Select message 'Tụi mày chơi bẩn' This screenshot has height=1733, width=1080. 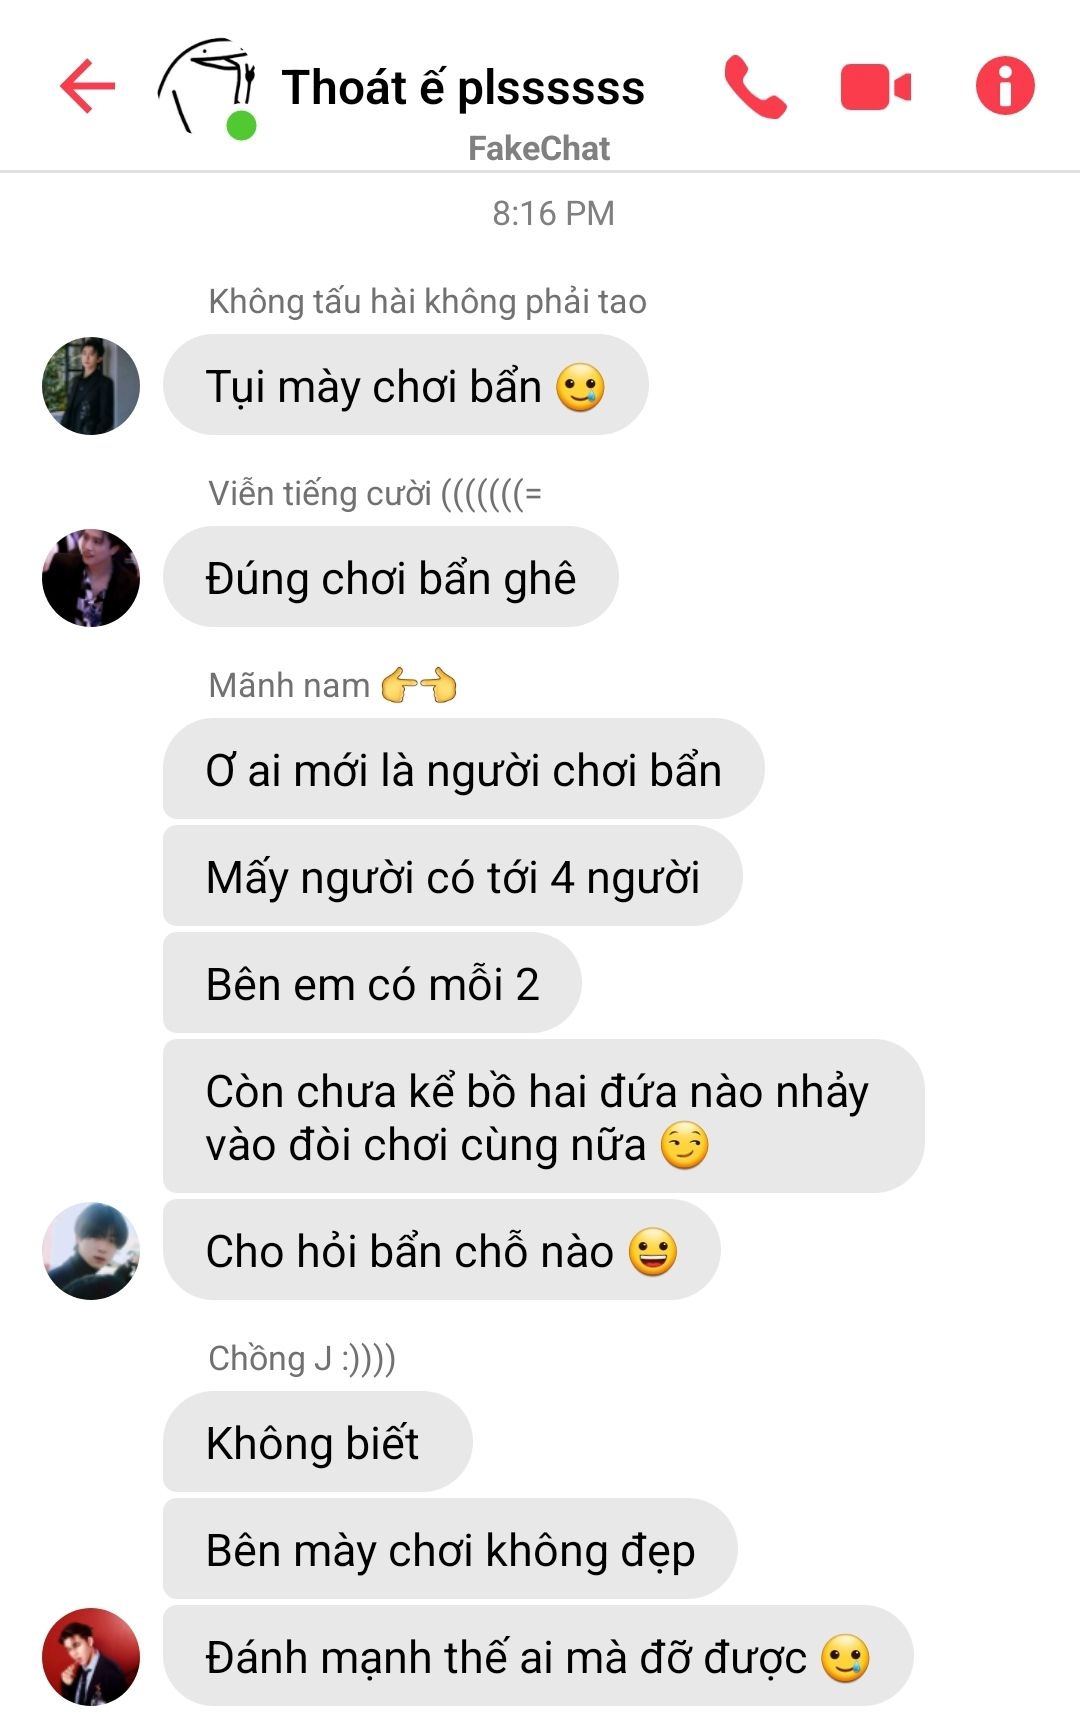click(406, 385)
